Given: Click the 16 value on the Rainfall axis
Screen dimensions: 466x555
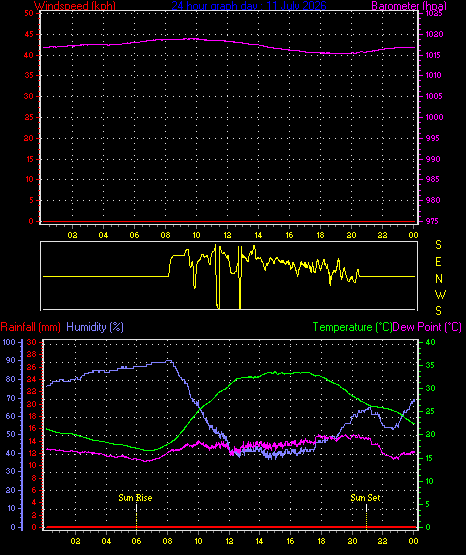Looking at the screenshot, I should click(x=32, y=428).
